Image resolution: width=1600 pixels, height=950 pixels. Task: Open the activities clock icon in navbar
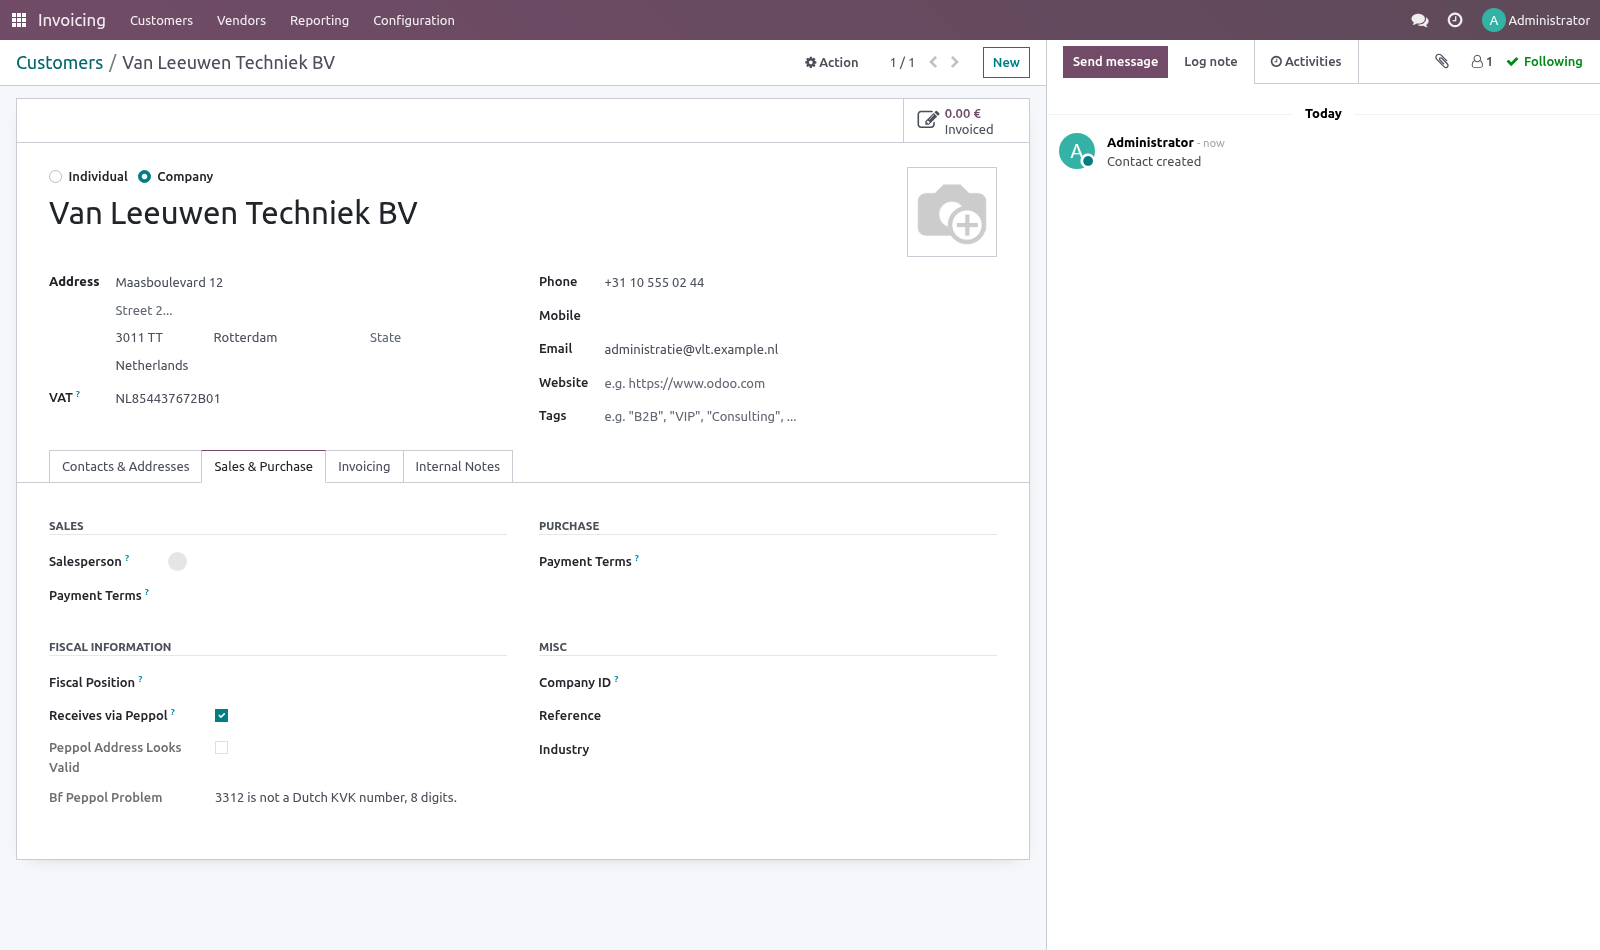point(1455,20)
